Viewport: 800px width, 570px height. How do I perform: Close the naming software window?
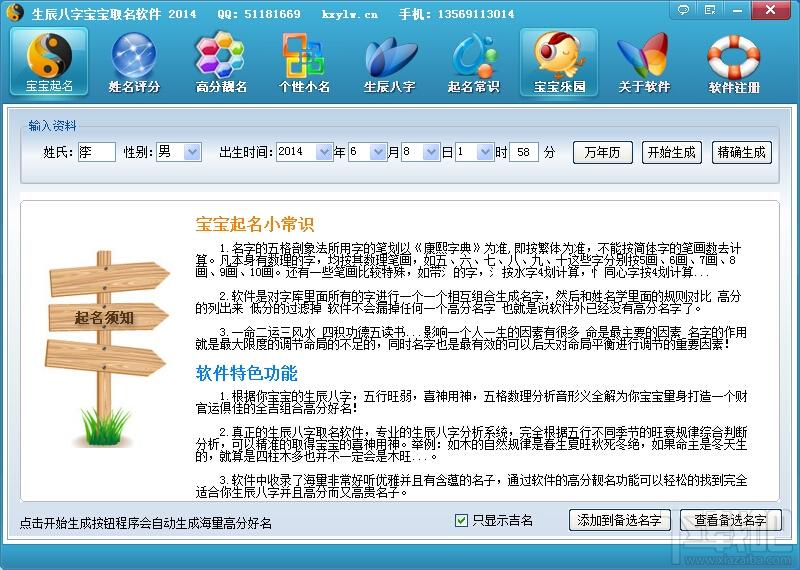coord(770,10)
